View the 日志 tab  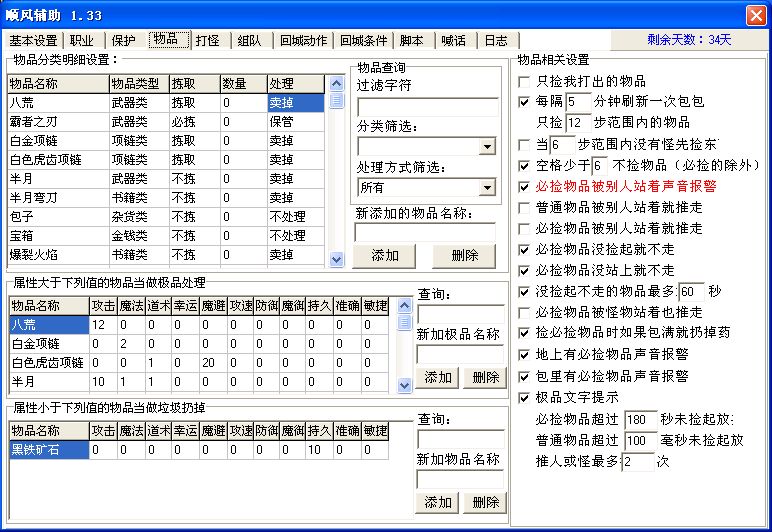(x=496, y=40)
